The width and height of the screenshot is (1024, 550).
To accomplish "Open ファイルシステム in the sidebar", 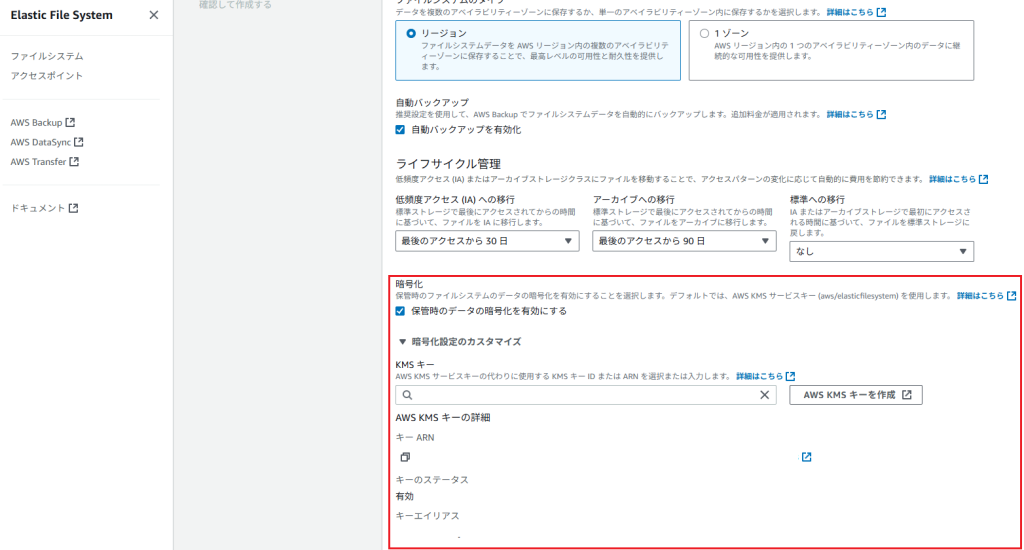I will click(47, 56).
